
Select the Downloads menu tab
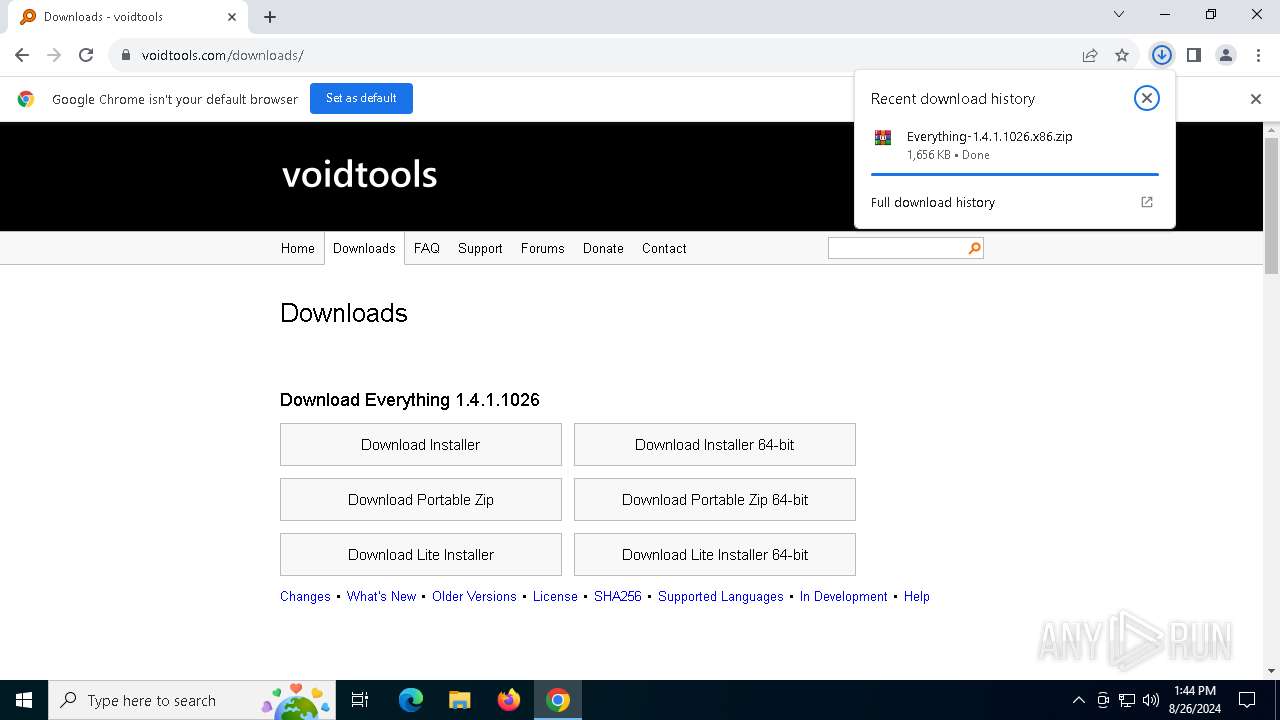coord(364,248)
